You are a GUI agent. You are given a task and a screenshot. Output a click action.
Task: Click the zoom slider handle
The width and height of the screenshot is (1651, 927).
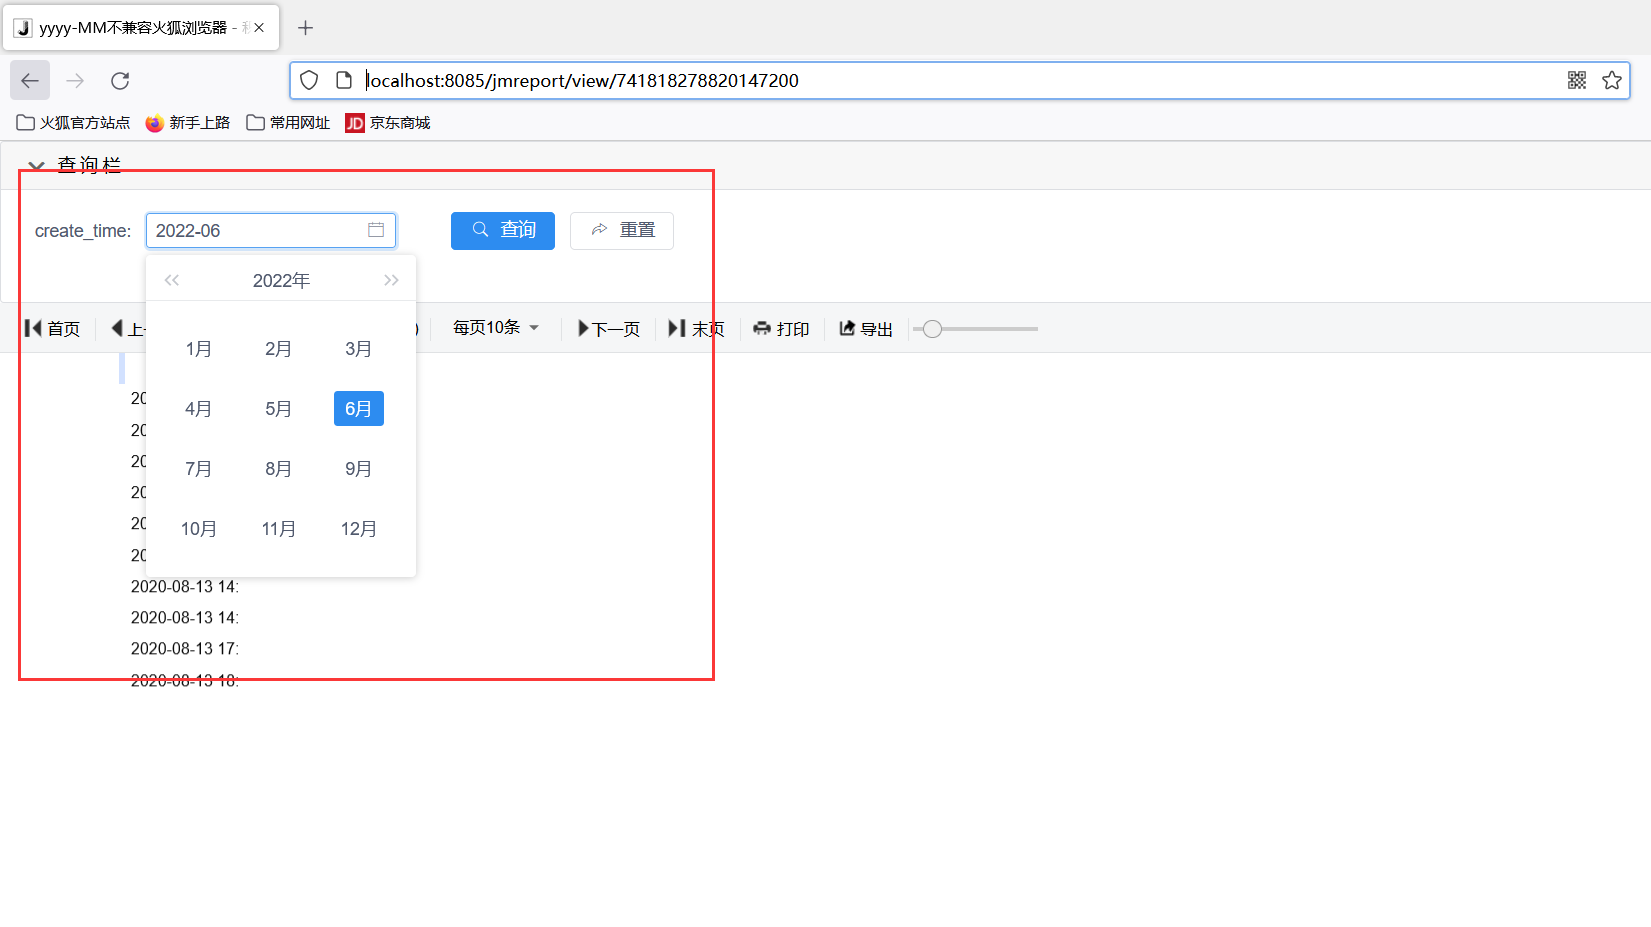pos(932,329)
